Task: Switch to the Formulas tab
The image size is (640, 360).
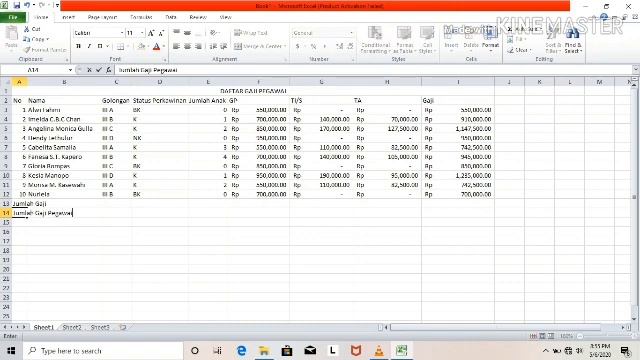Action: pos(141,18)
